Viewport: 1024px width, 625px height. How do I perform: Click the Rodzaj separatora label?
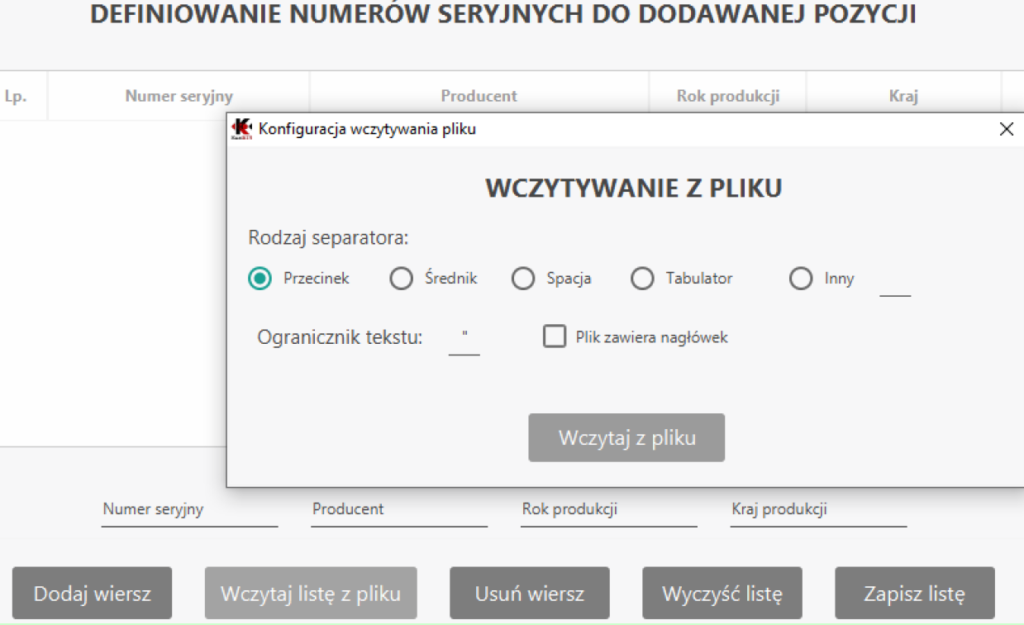[x=328, y=238]
